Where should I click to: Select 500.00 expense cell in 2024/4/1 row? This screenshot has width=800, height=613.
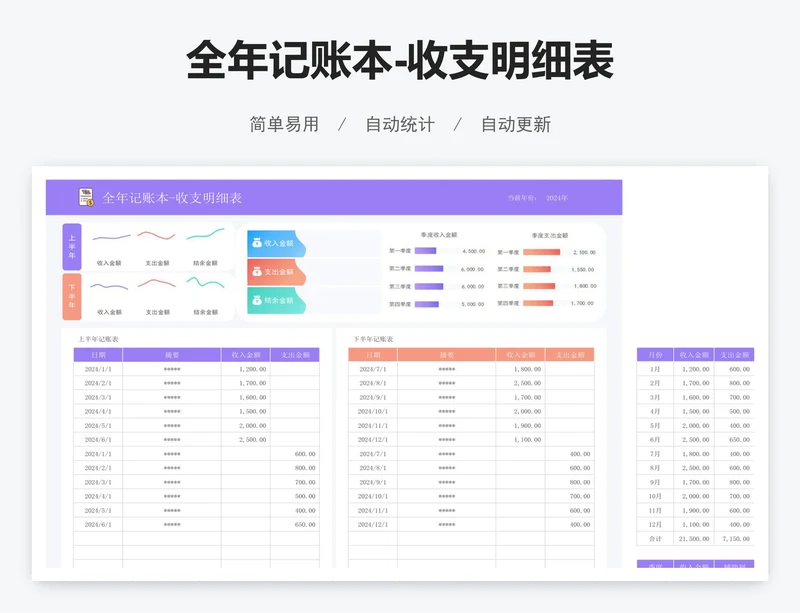[x=295, y=496]
